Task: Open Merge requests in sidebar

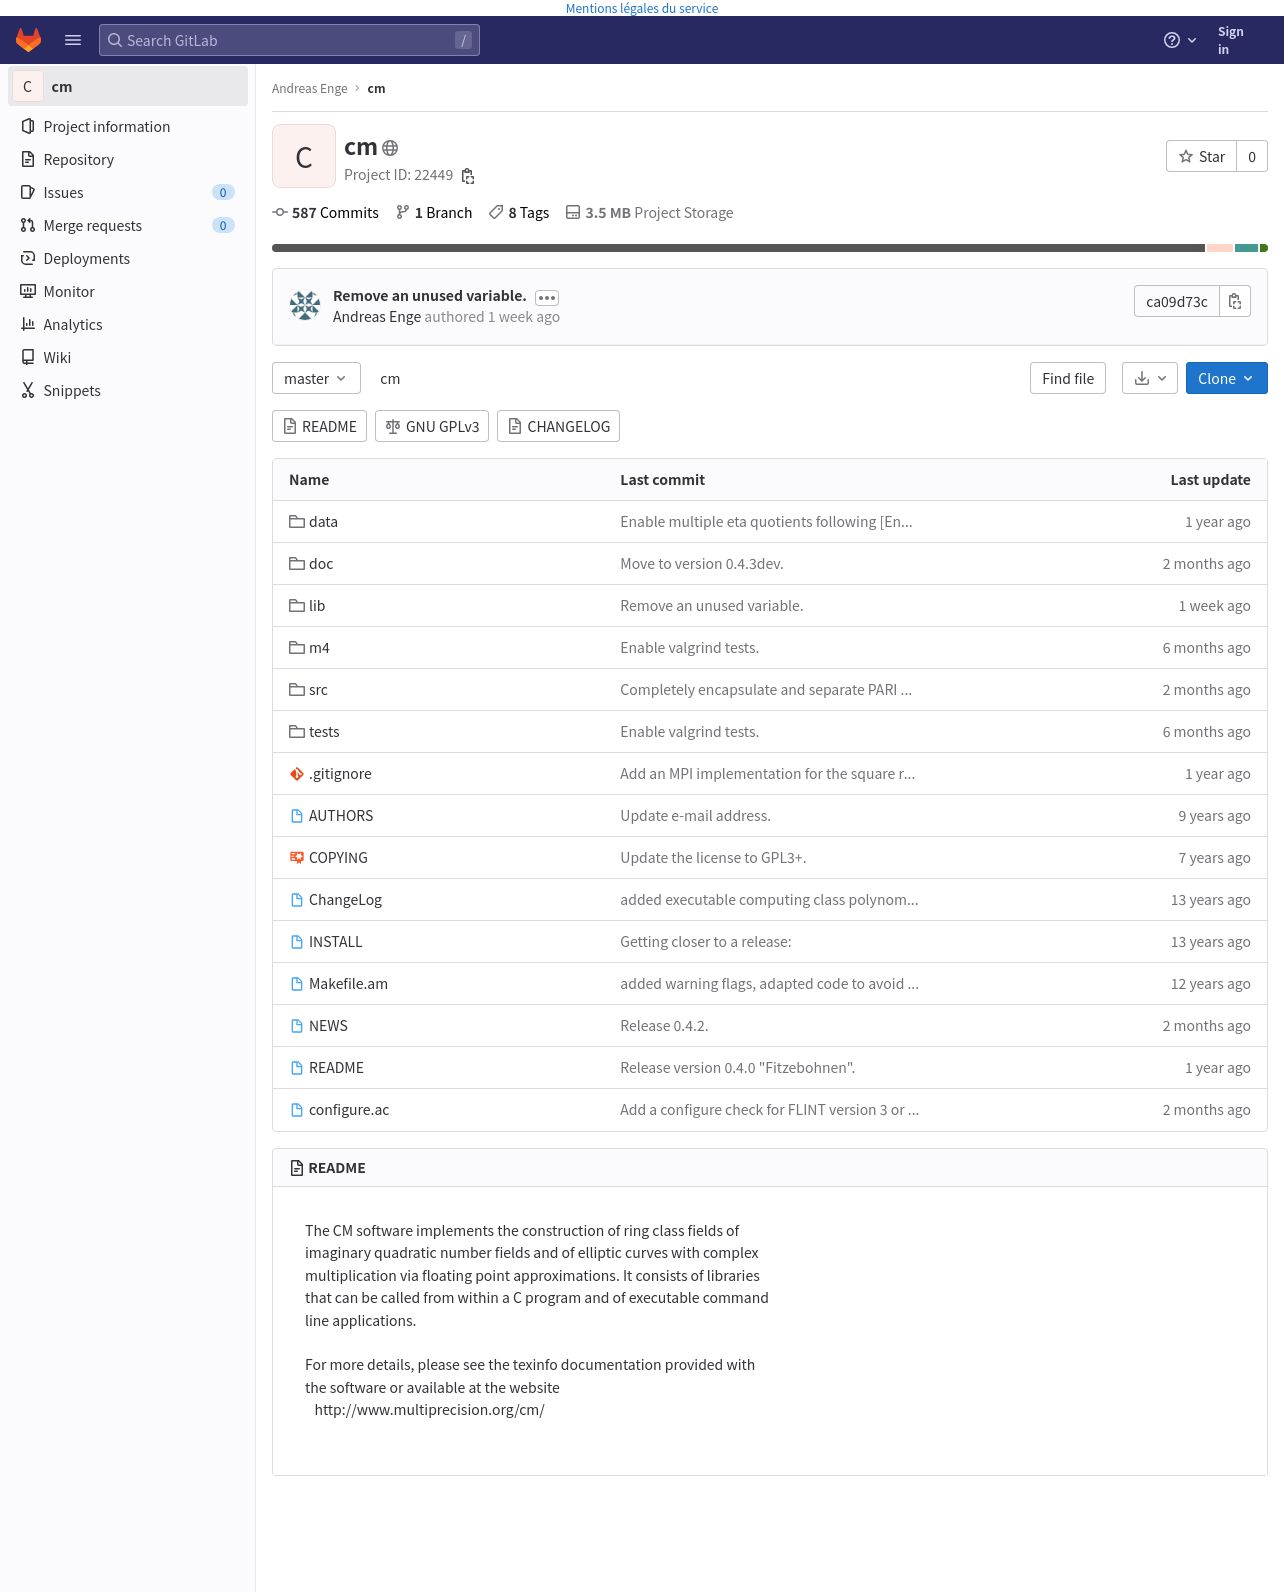Action: pyautogui.click(x=128, y=226)
